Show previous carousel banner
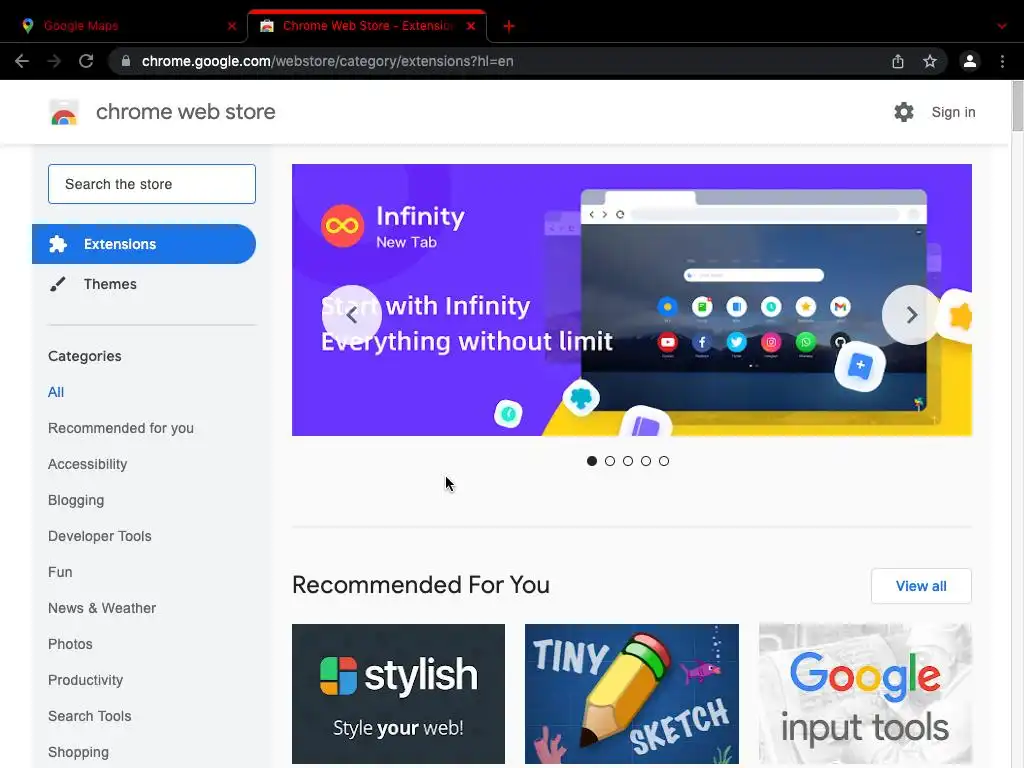Screen dimensions: 1024x768 351,315
